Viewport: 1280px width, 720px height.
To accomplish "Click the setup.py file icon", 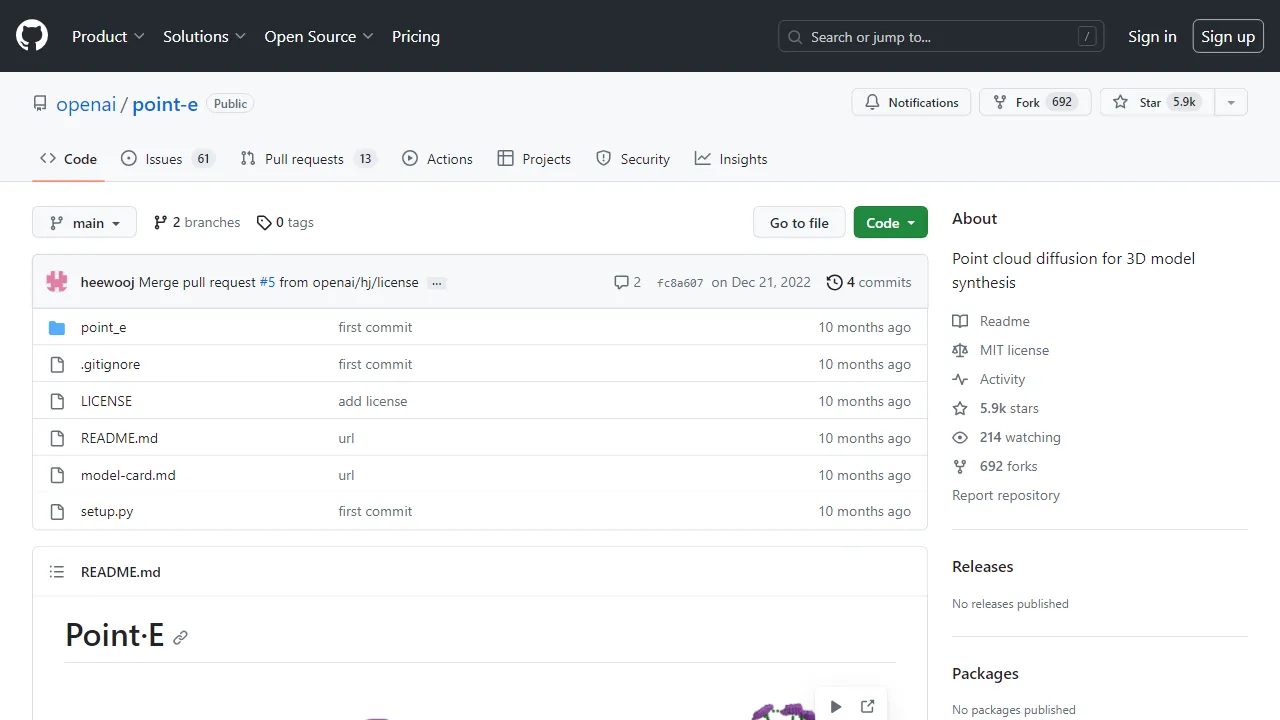I will click(x=57, y=511).
